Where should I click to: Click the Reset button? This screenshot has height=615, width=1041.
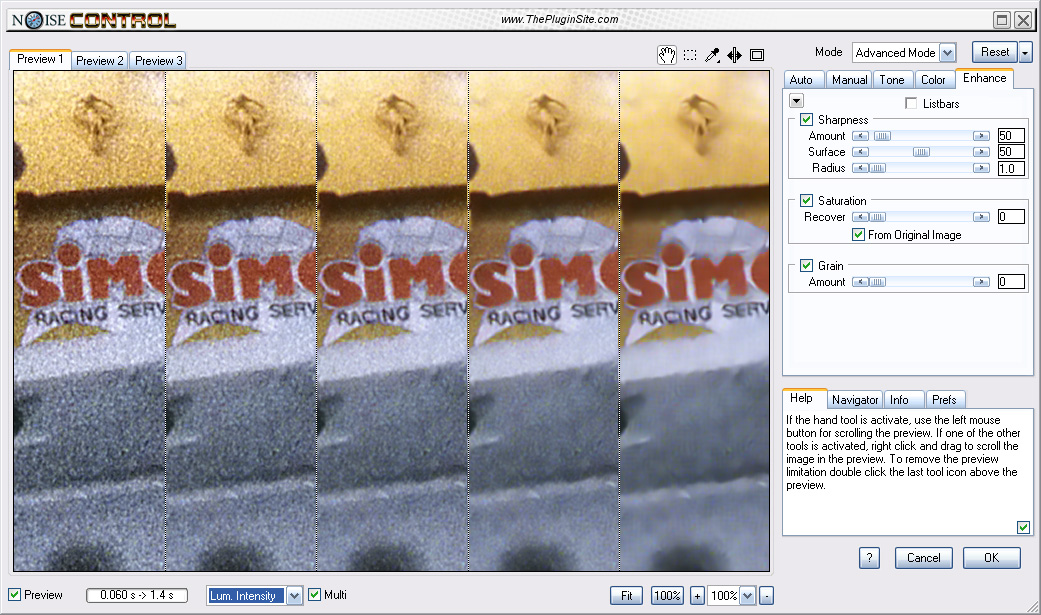point(995,52)
